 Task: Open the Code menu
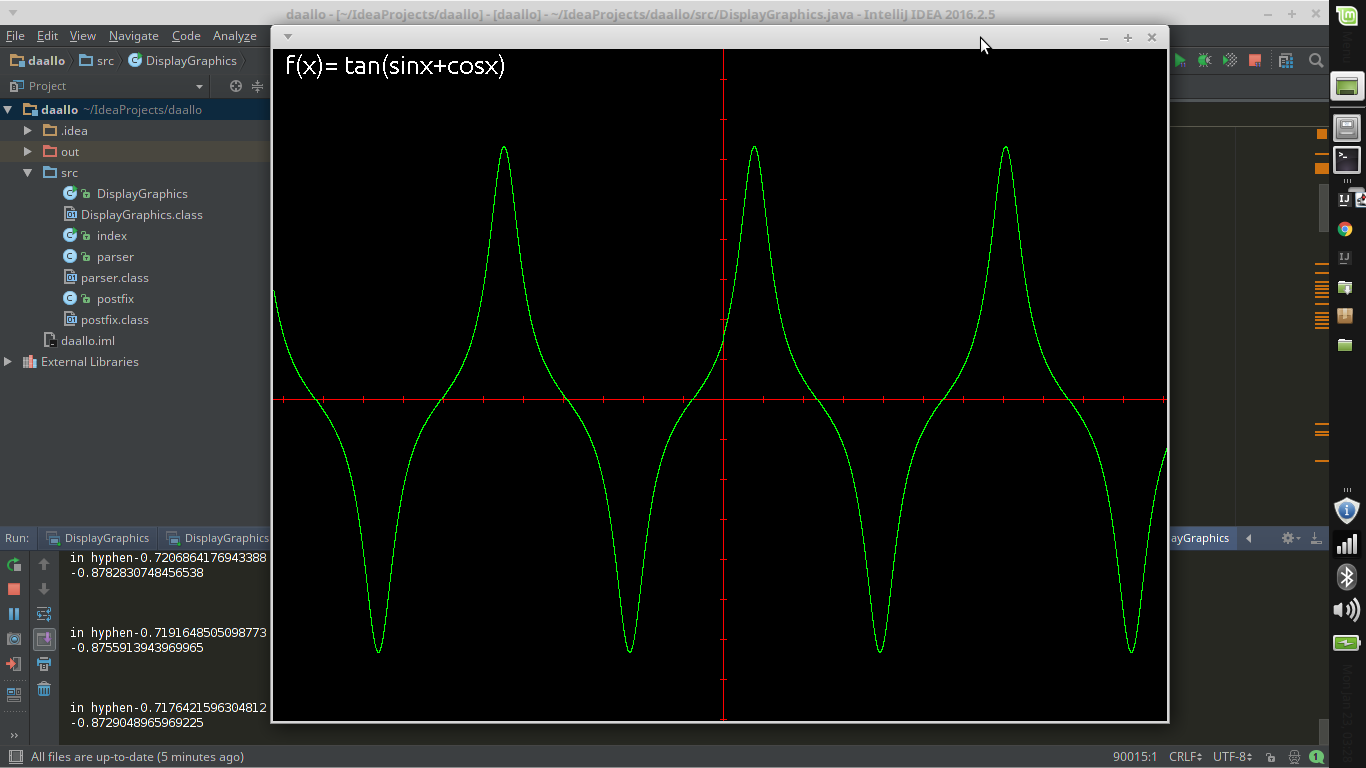coord(186,36)
